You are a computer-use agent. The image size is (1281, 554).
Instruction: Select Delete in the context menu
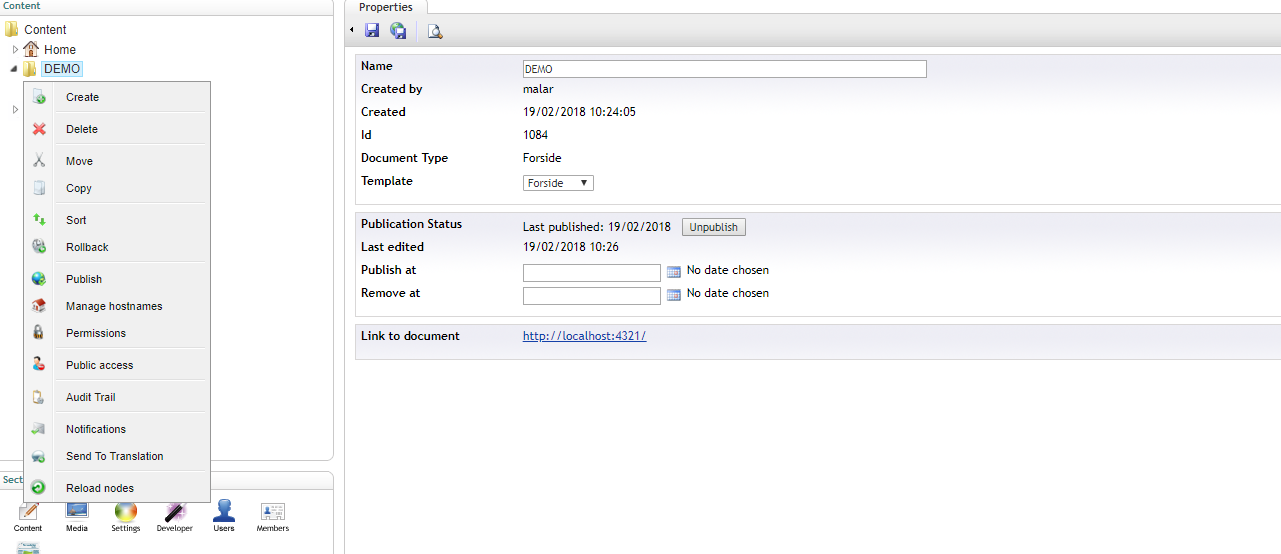click(x=82, y=129)
